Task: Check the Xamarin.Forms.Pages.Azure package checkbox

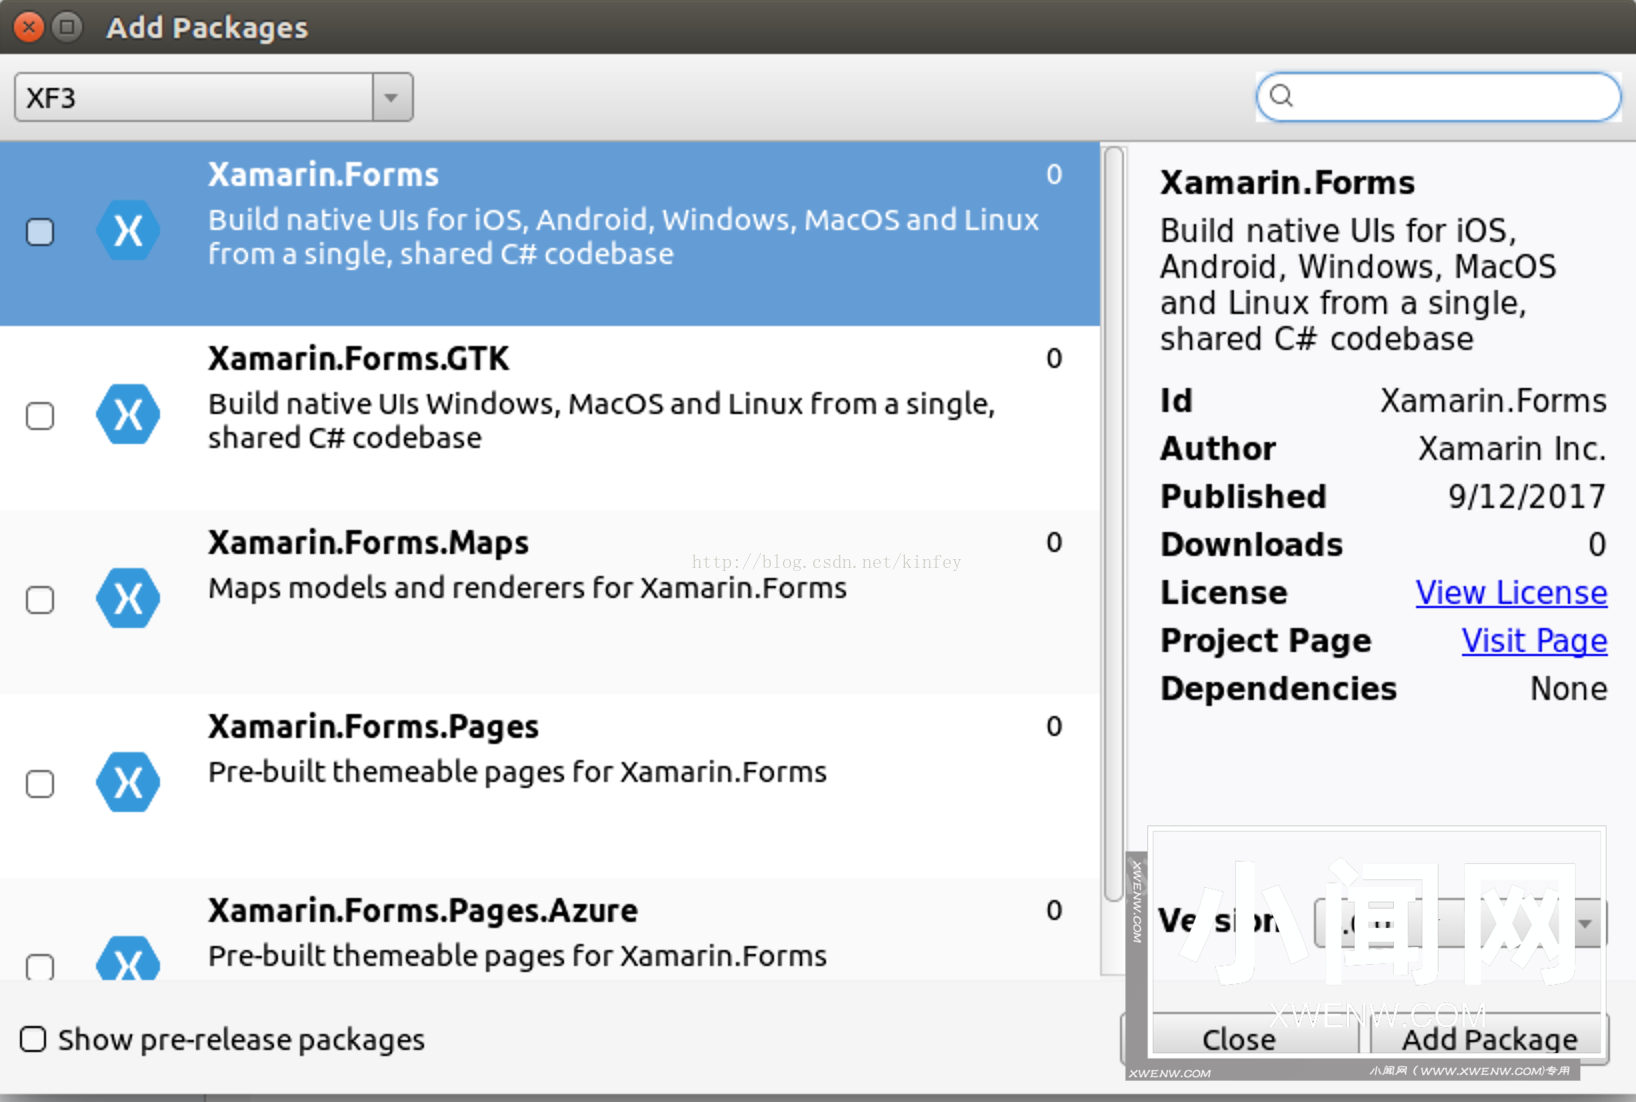Action: pyautogui.click(x=40, y=966)
